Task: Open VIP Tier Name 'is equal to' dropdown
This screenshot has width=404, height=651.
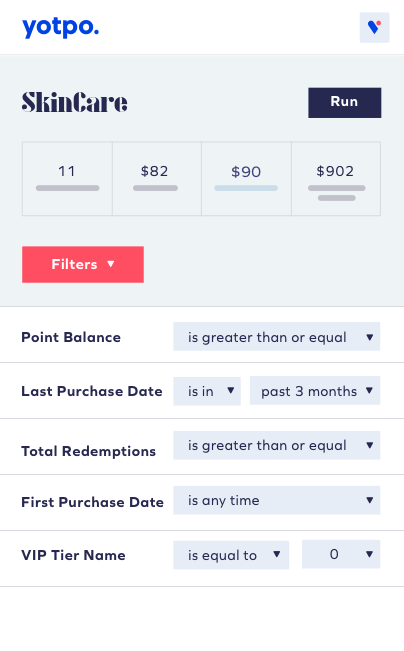Action: (x=231, y=555)
